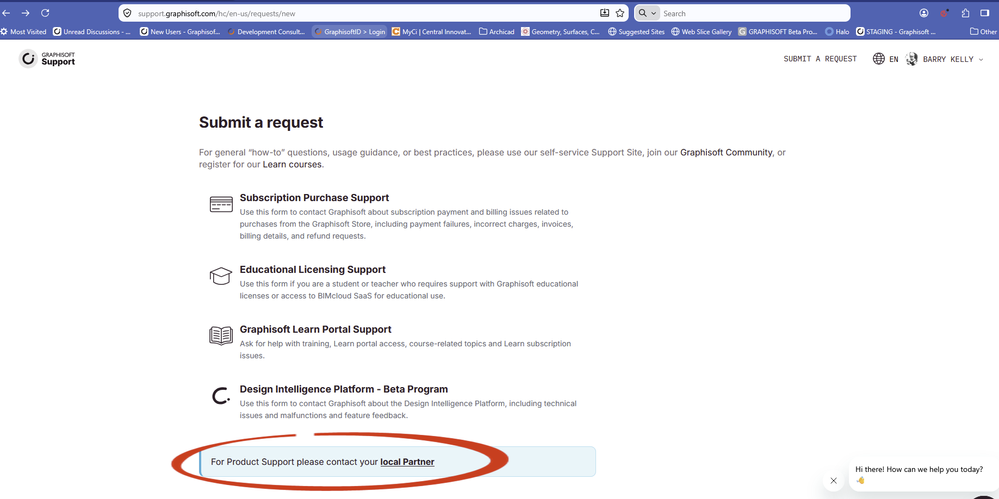Toggle the browser sidebar icon
Viewport: 999px width, 499px height.
[x=985, y=13]
